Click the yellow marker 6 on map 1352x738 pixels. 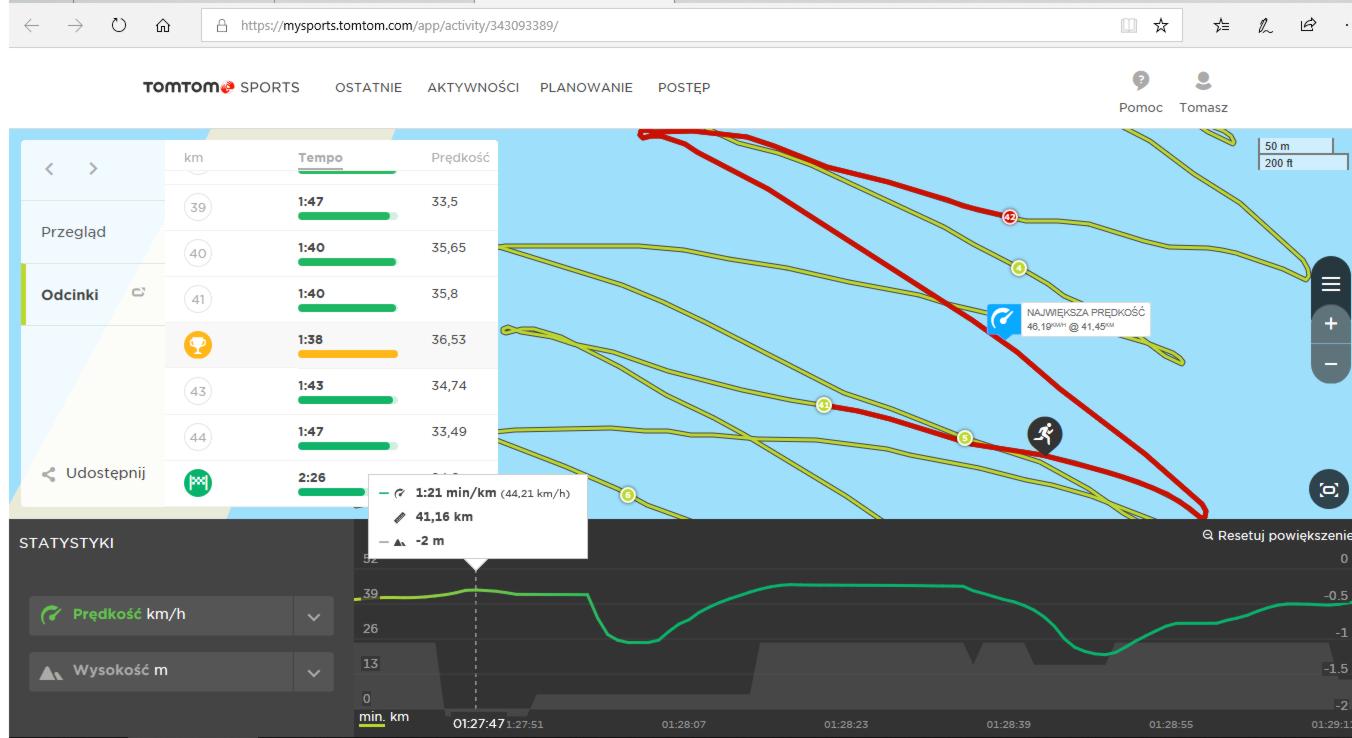click(628, 494)
